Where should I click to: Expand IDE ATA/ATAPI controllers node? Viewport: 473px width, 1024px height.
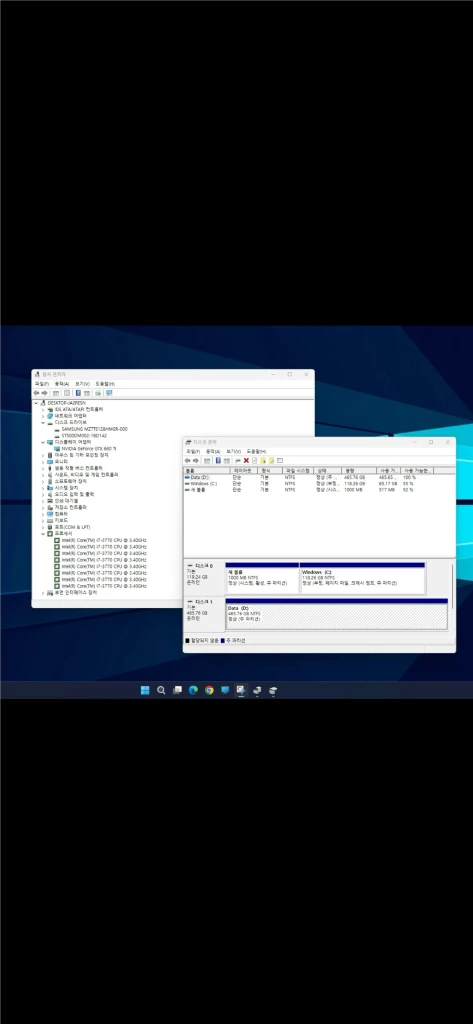click(x=43, y=409)
